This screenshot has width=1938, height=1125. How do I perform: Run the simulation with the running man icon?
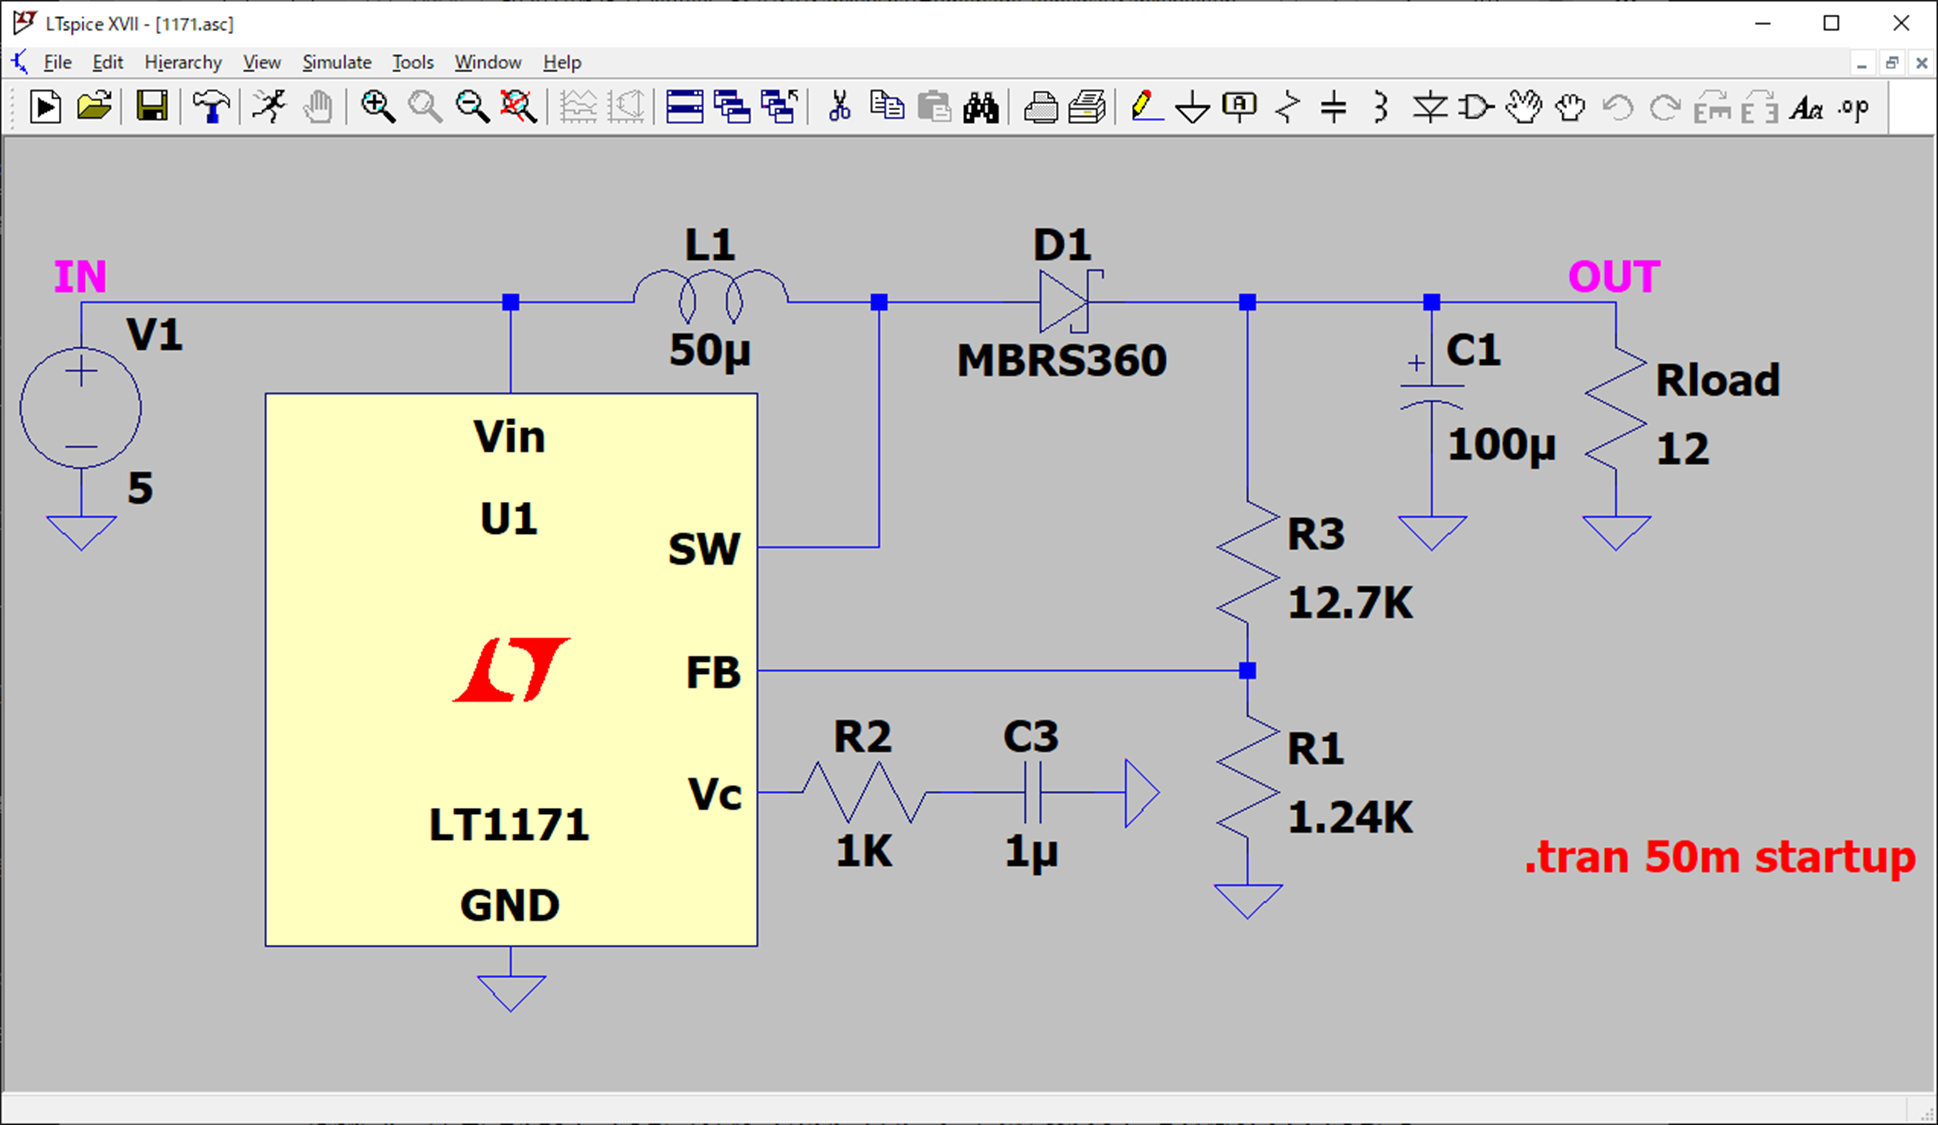click(269, 106)
